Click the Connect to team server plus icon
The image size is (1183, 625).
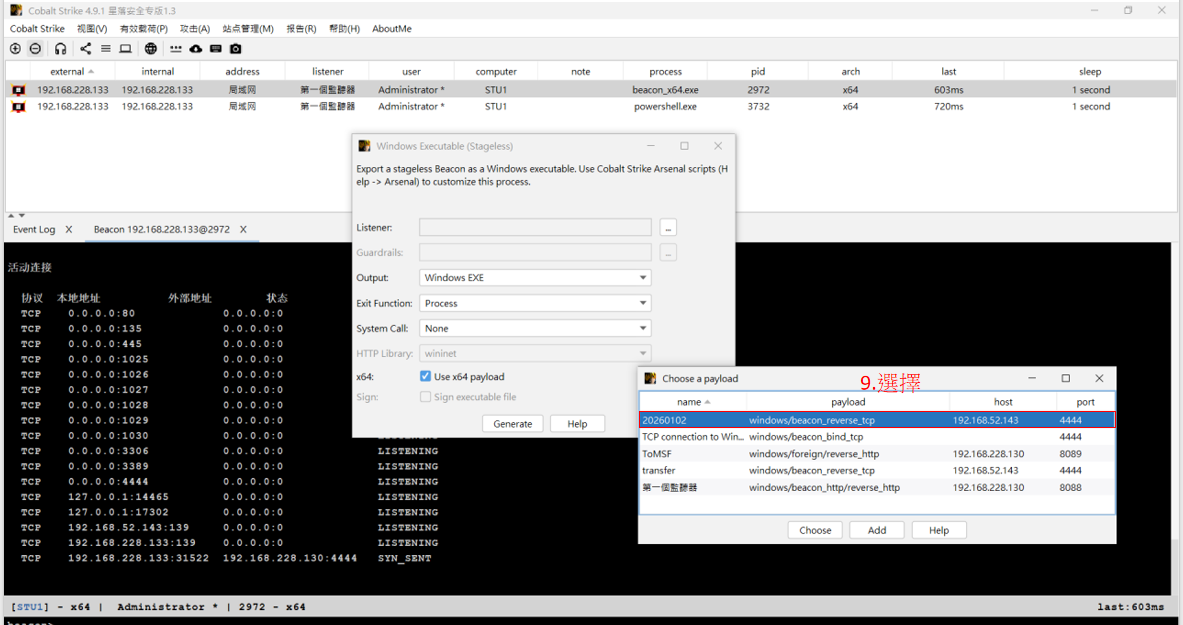point(15,48)
